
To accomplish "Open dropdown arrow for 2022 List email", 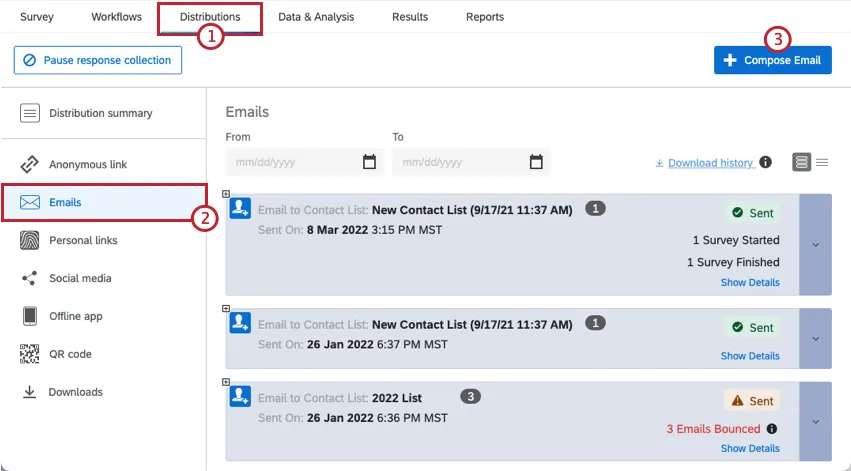I will tap(816, 422).
